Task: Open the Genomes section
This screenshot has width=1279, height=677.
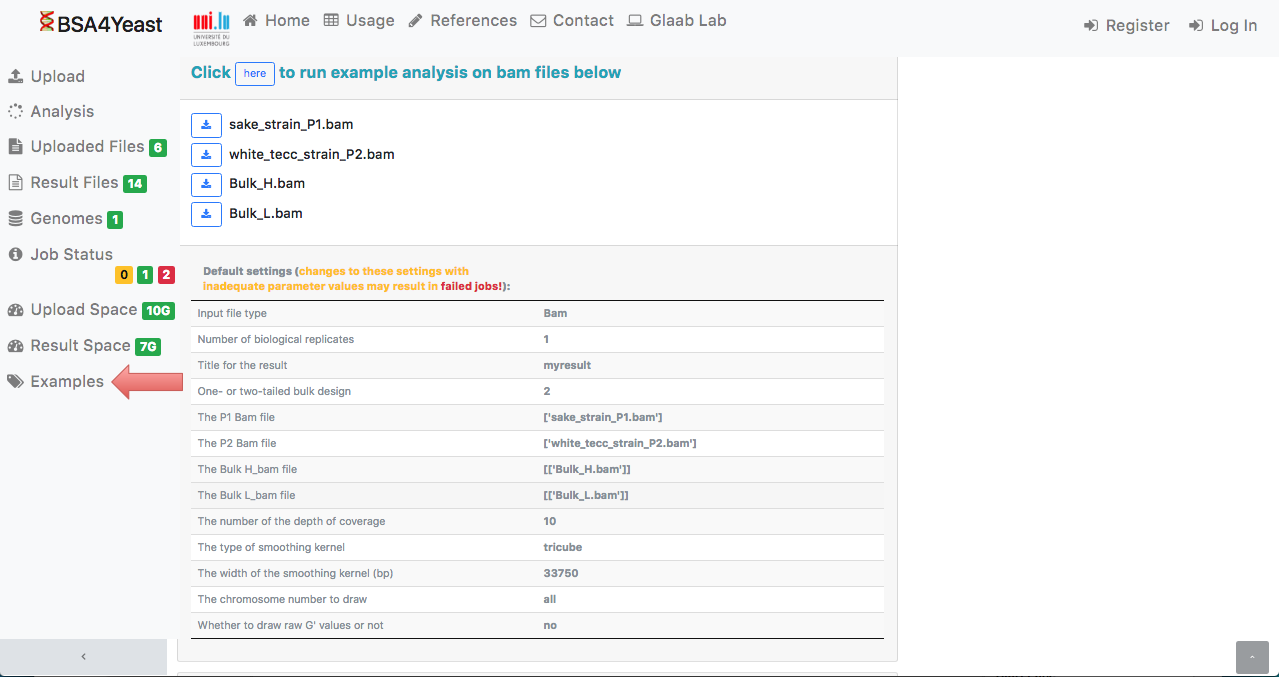Action: [66, 219]
